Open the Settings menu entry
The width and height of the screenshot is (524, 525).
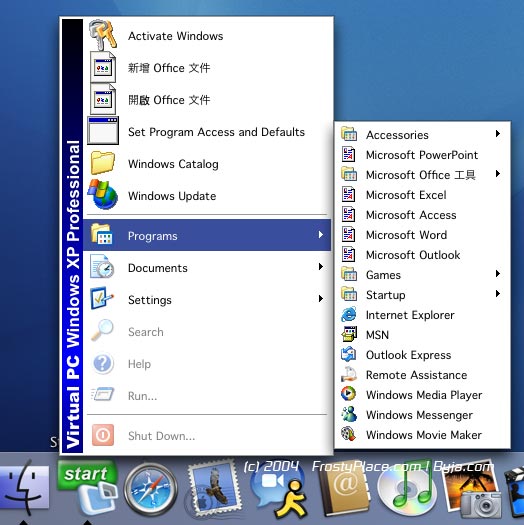[x=207, y=299]
